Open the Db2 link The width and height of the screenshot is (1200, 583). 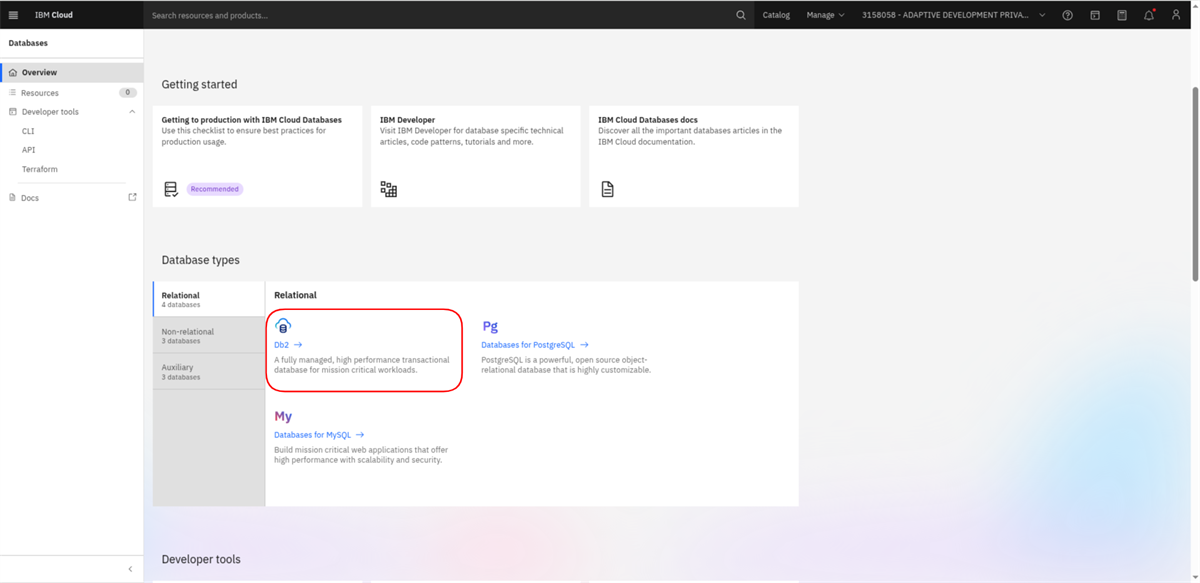282,345
